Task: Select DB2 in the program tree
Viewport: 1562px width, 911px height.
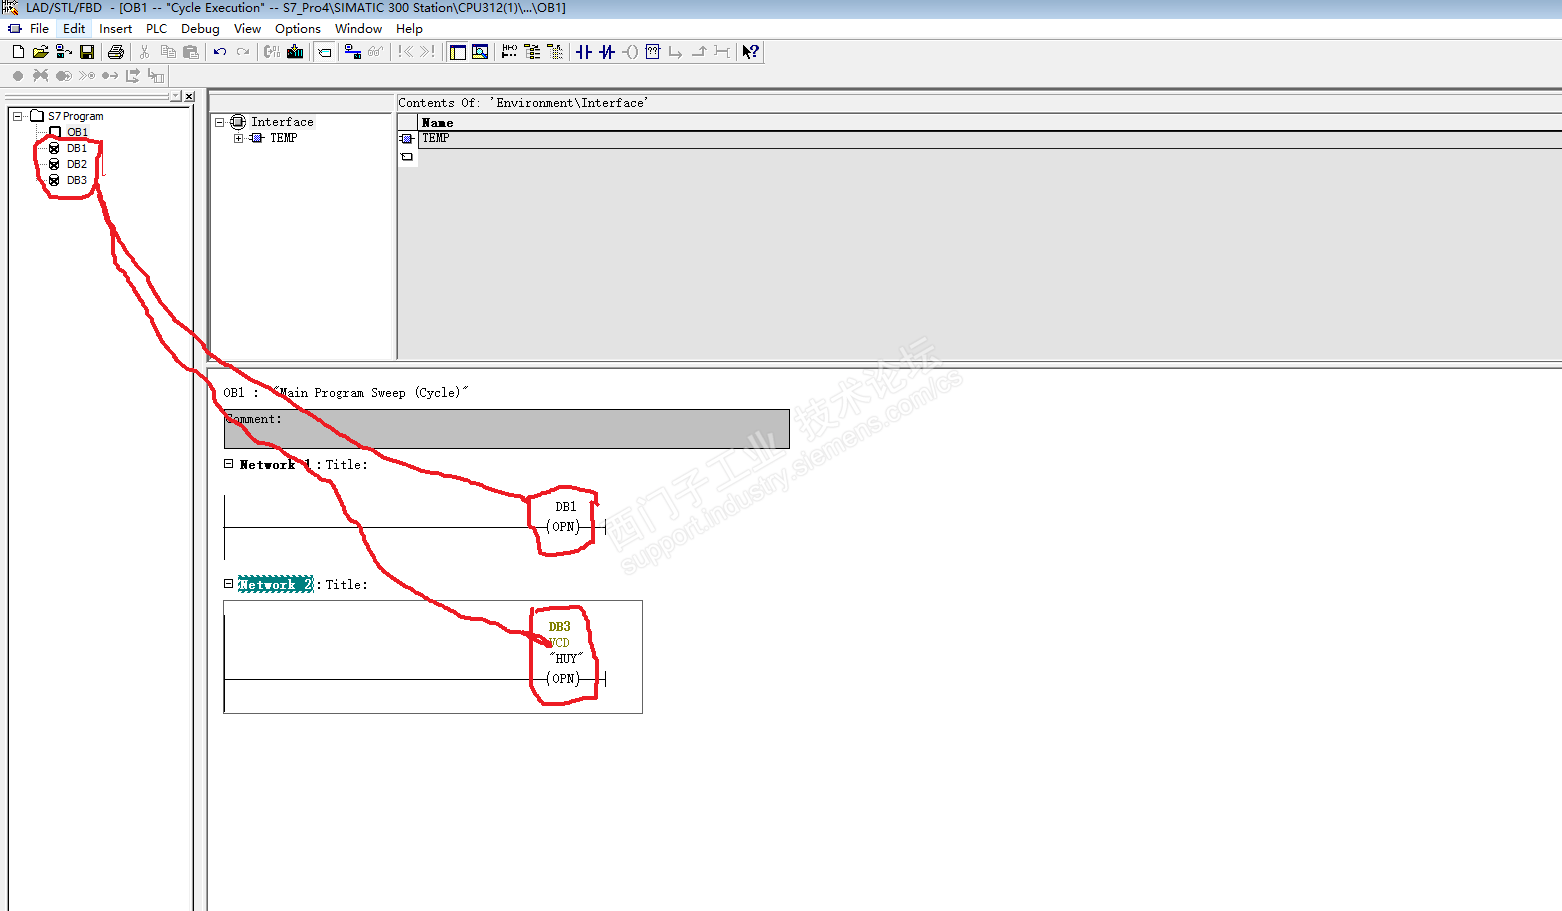Action: [77, 164]
